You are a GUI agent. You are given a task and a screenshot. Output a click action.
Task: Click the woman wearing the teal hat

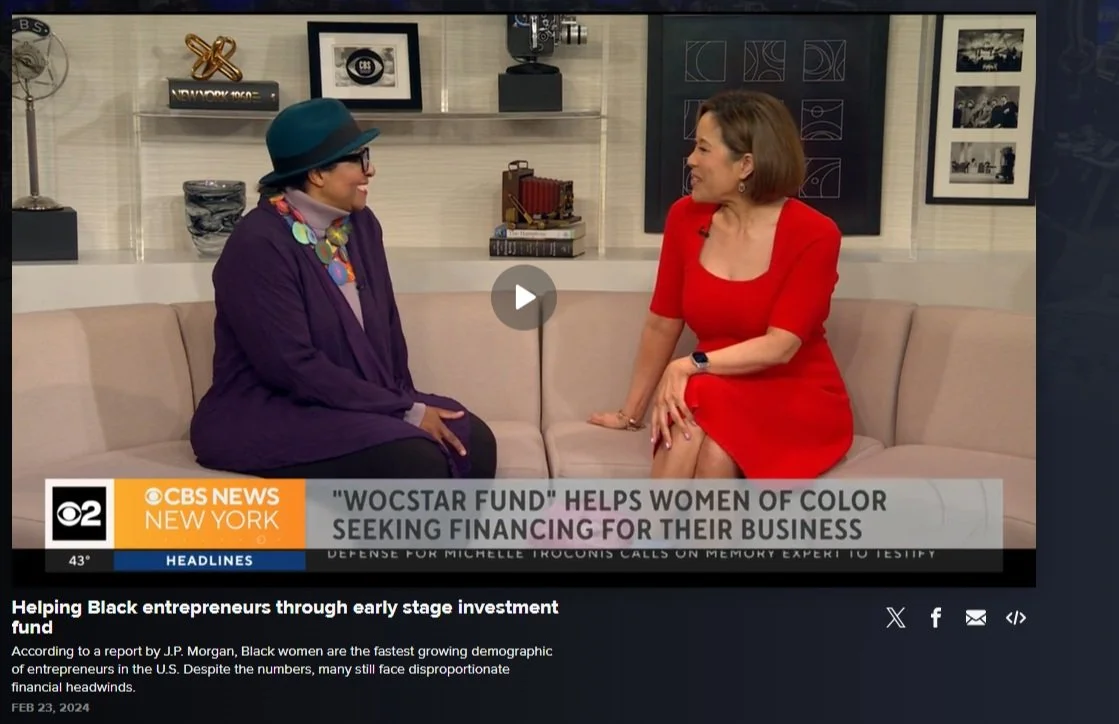tap(335, 292)
